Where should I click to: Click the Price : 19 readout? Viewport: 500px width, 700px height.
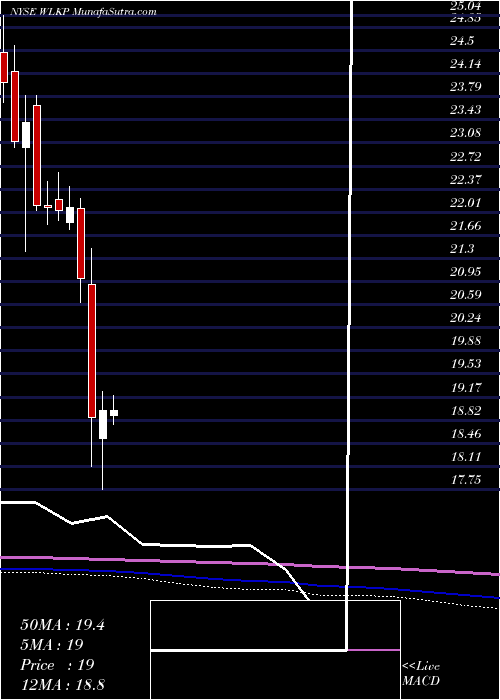pyautogui.click(x=57, y=665)
